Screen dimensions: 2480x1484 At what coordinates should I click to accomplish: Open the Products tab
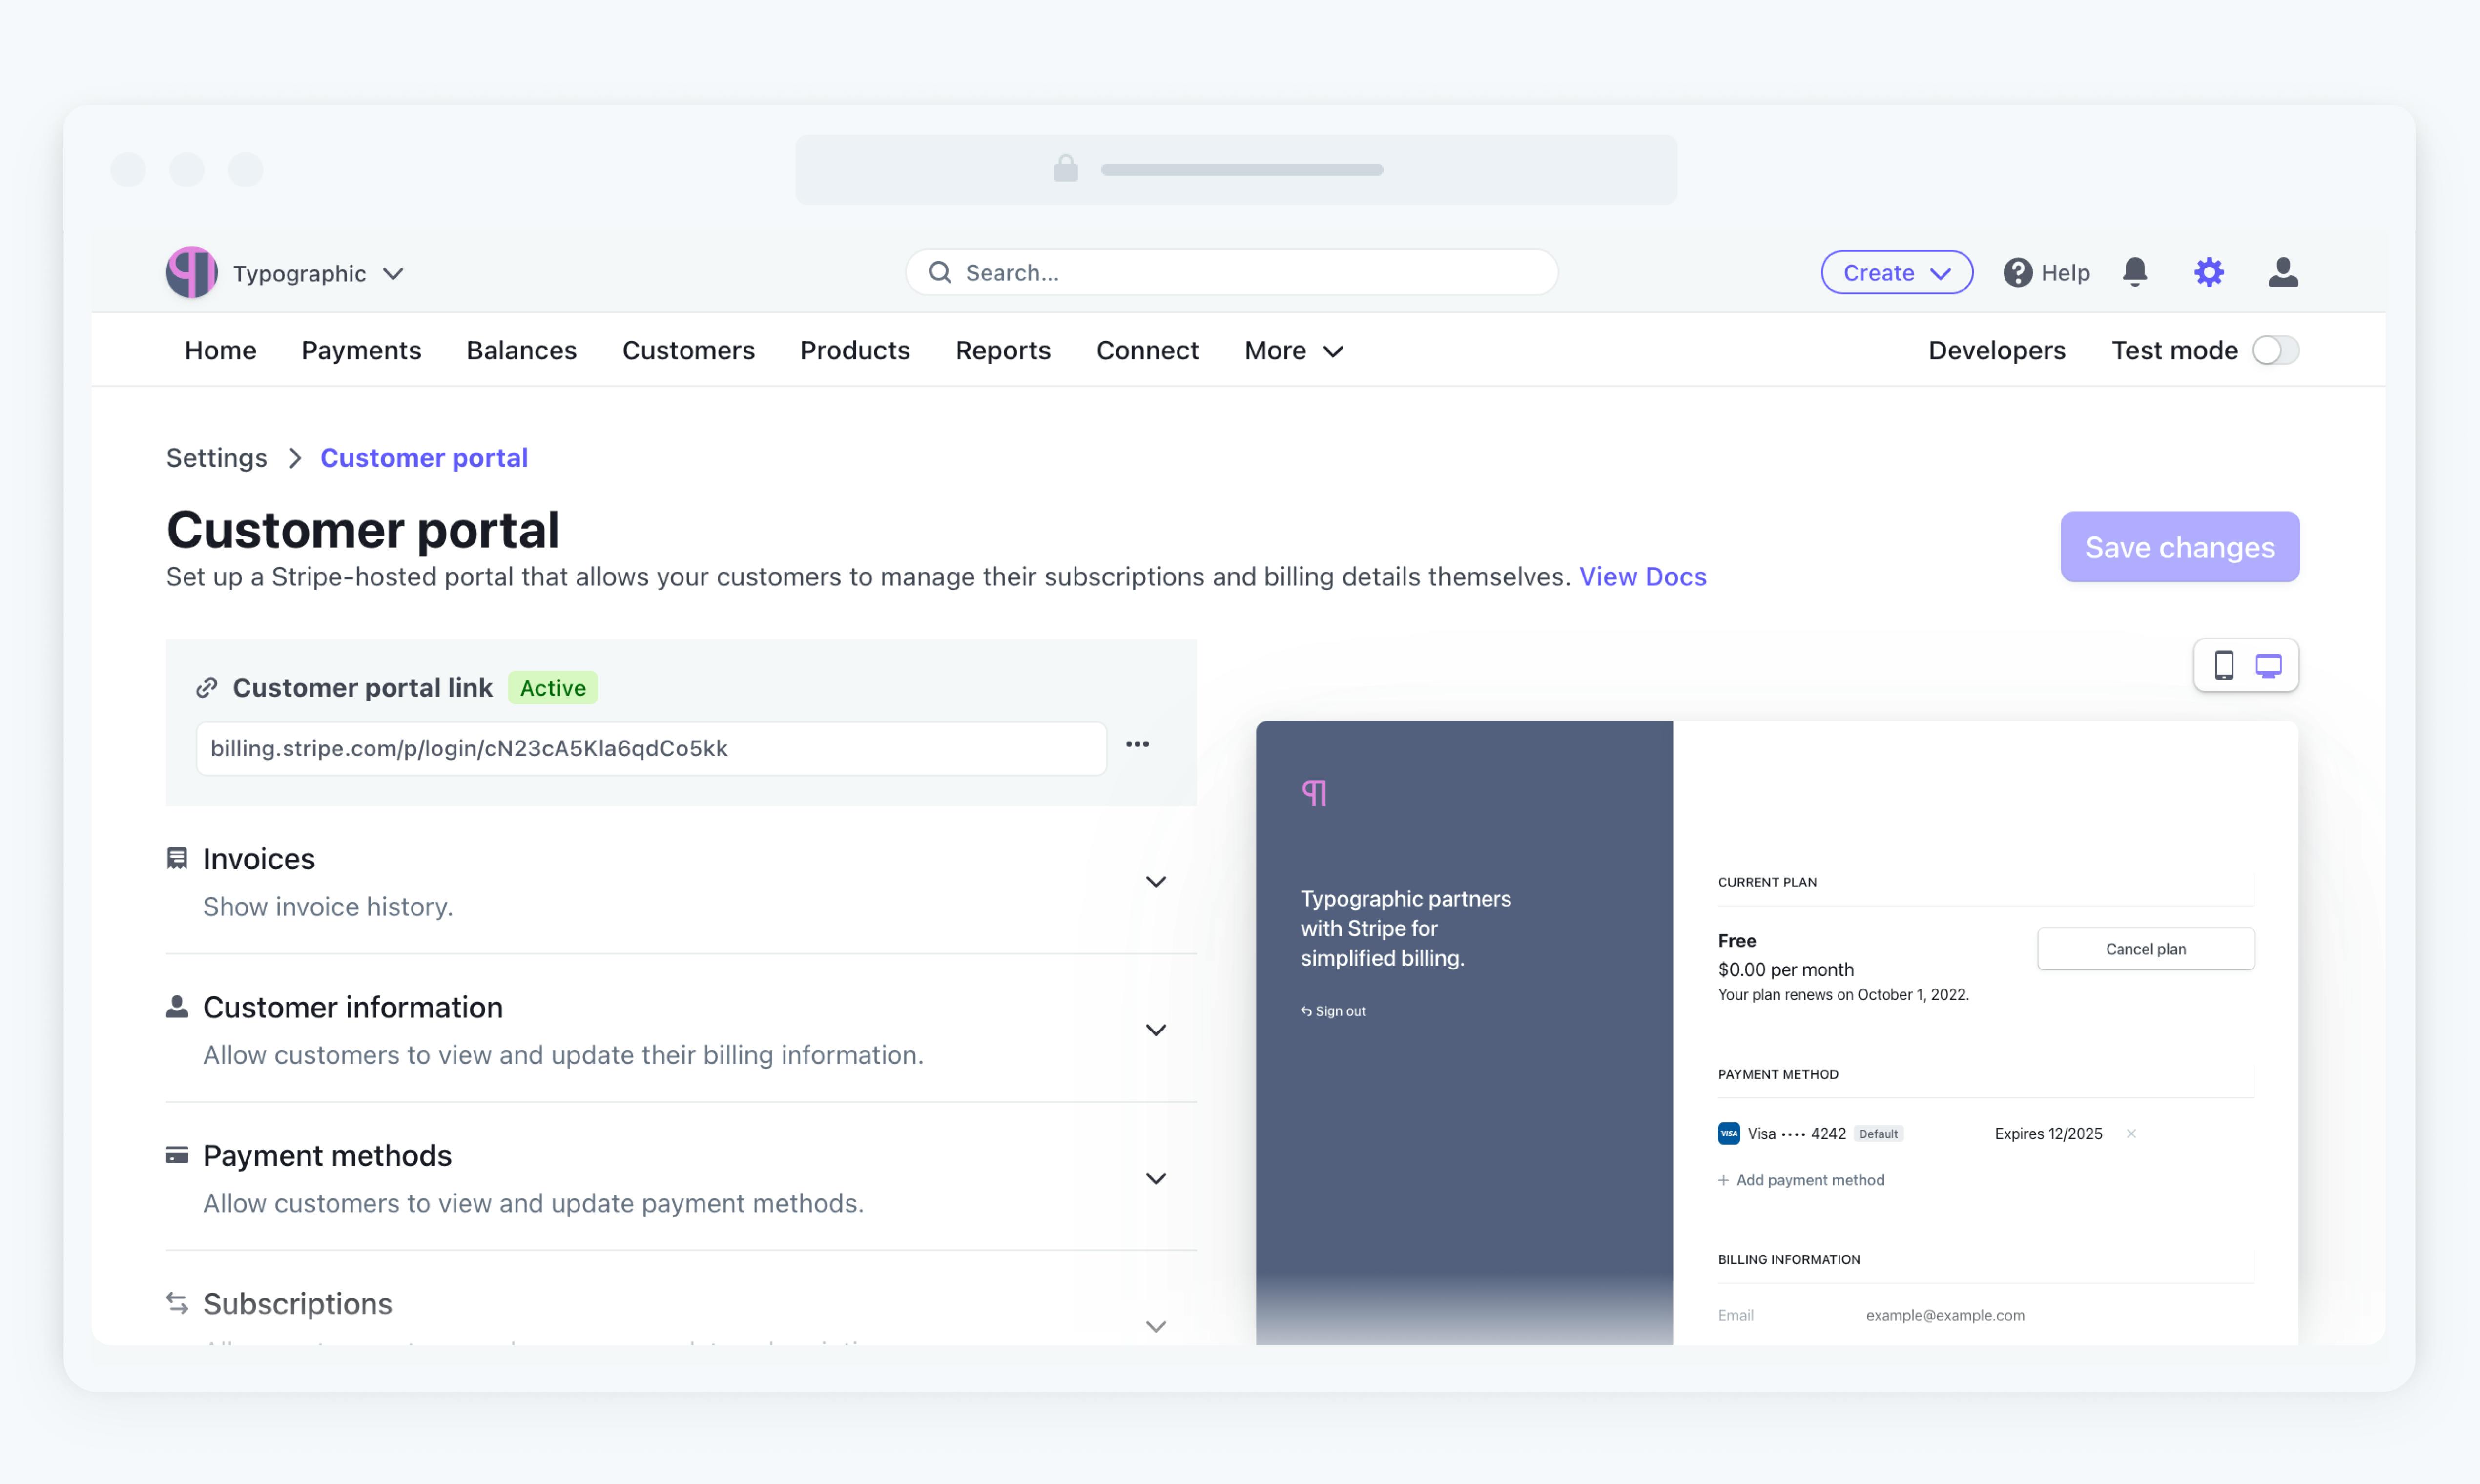click(855, 350)
